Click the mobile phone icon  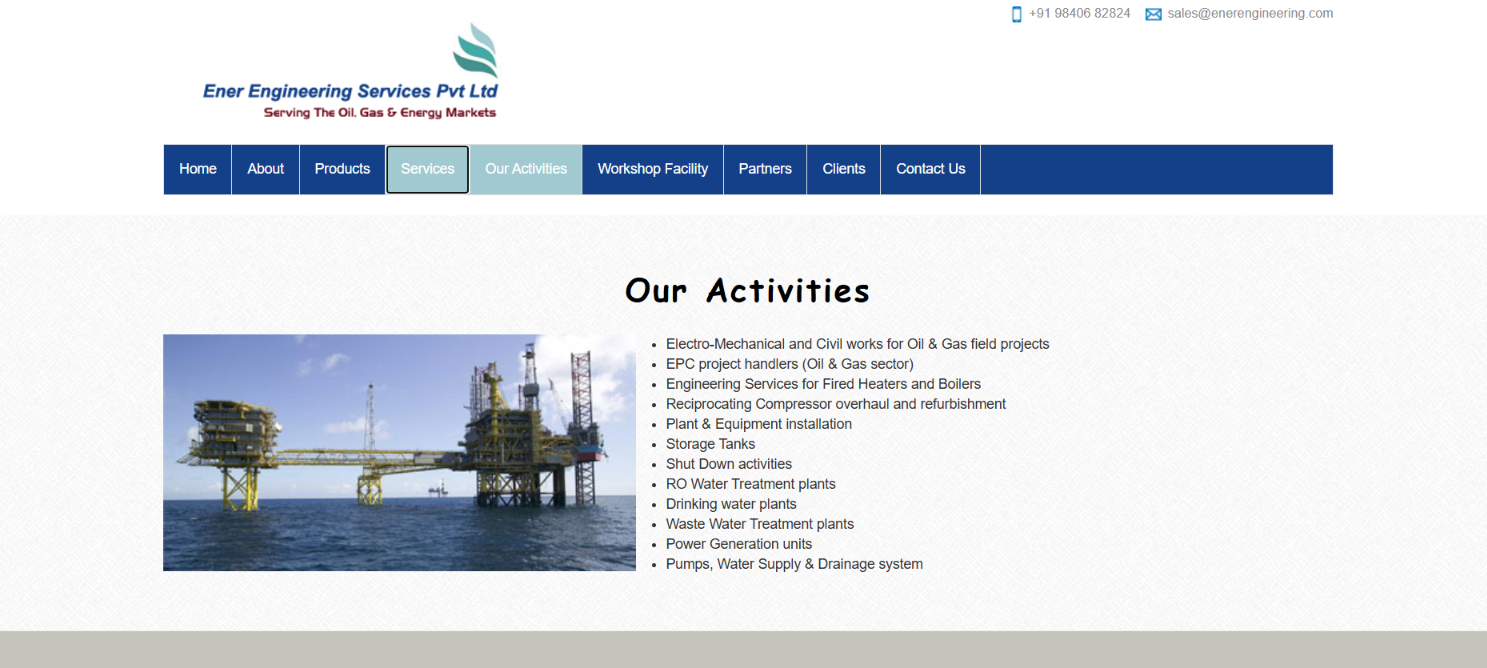pos(1017,14)
